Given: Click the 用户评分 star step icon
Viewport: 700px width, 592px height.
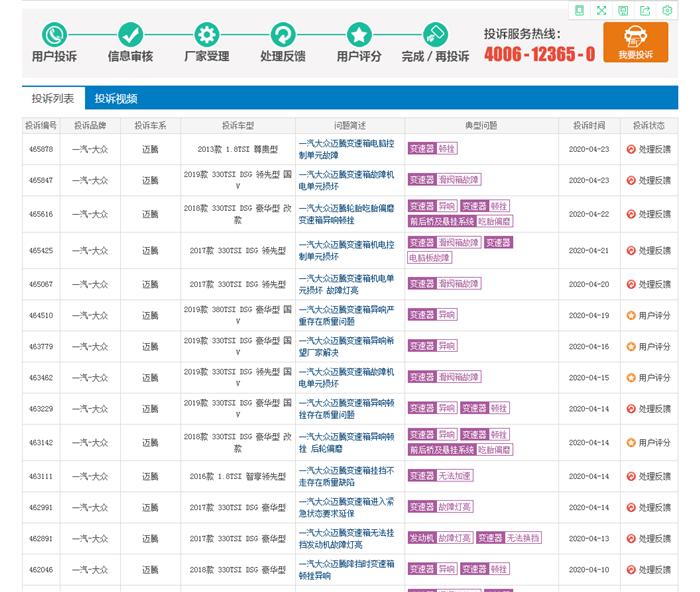Looking at the screenshot, I should (x=359, y=34).
